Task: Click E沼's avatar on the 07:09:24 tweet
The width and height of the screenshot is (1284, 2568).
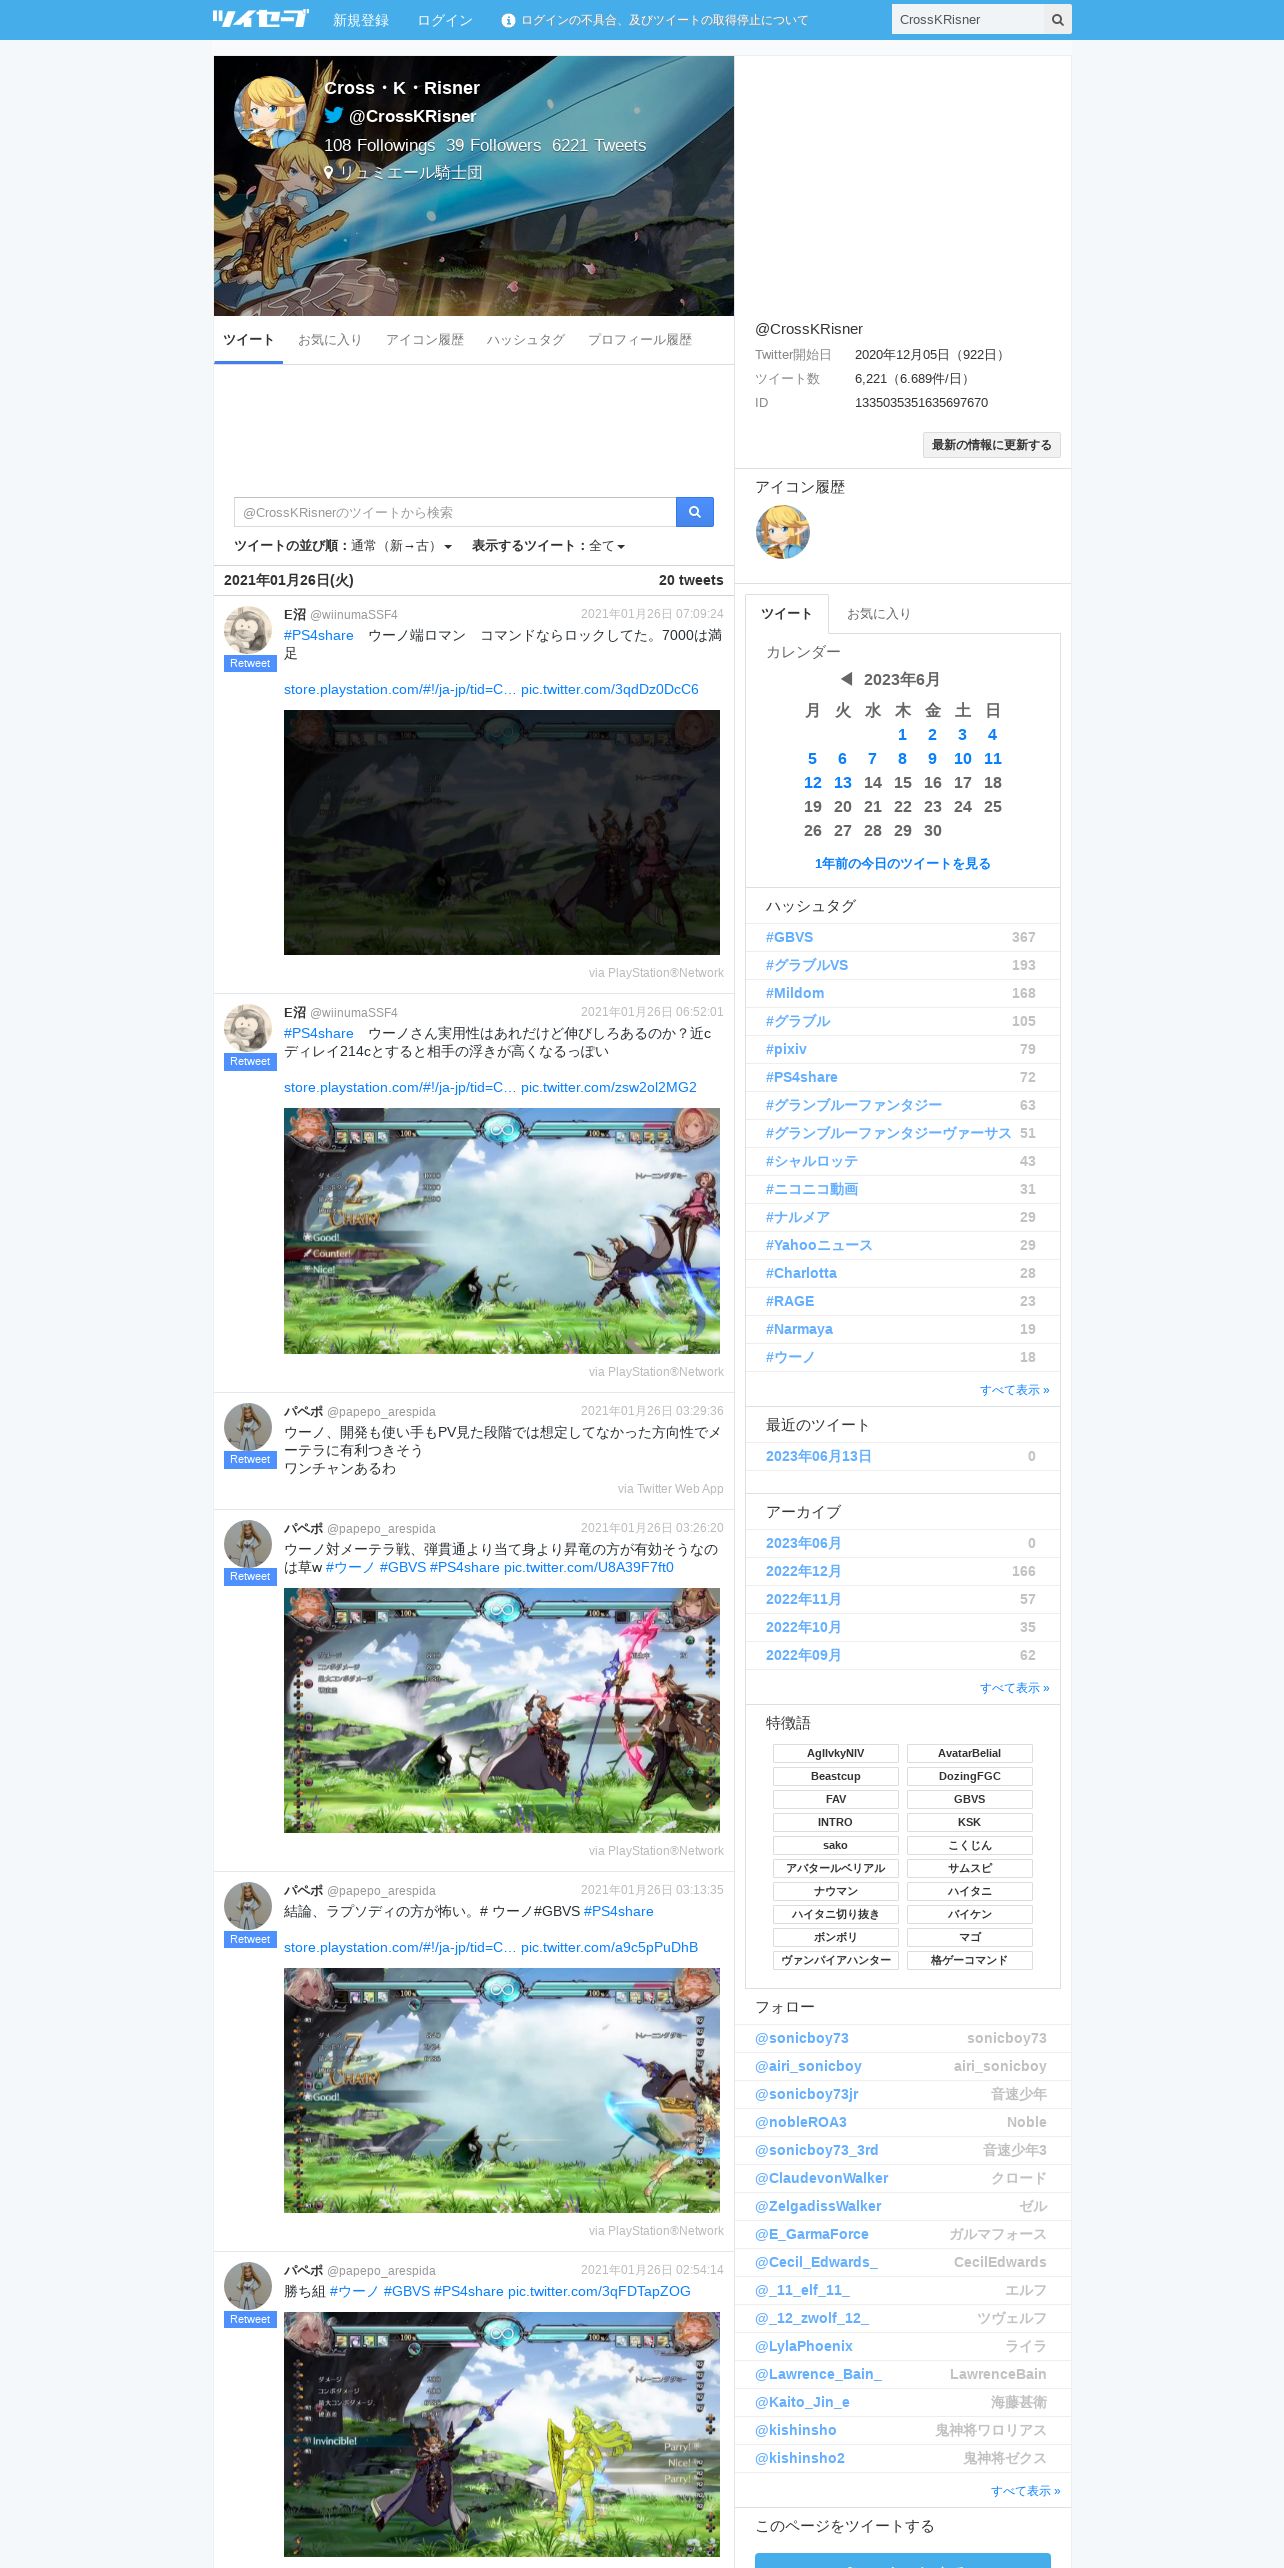Action: click(x=248, y=630)
